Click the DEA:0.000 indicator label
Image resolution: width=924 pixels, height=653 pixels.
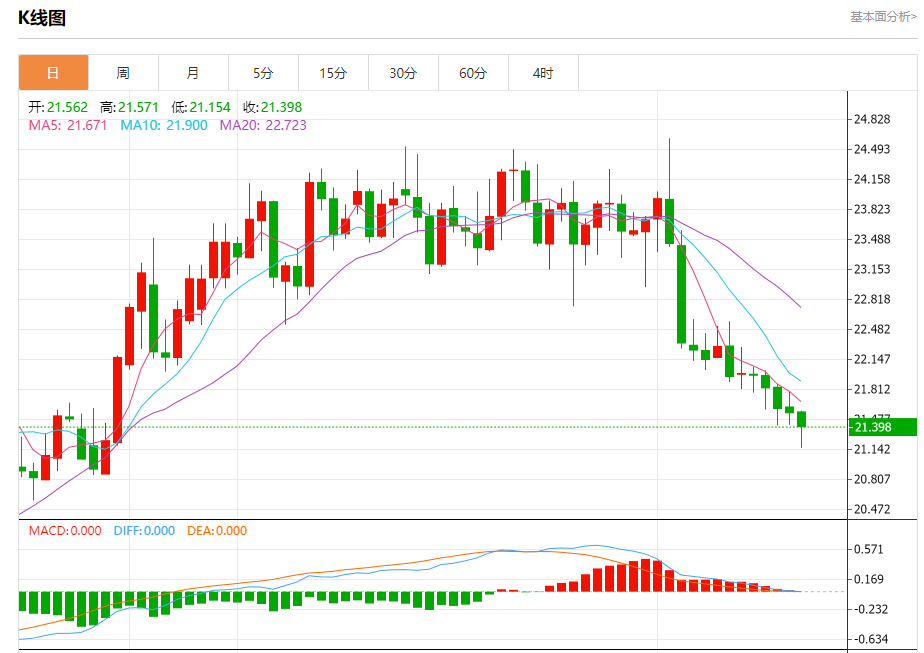tap(217, 530)
